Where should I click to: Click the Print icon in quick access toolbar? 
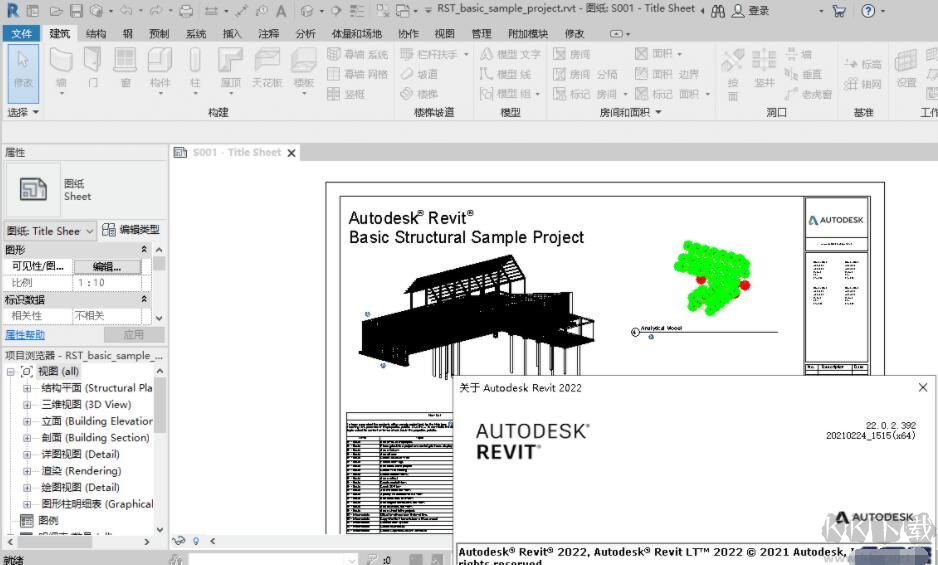pyautogui.click(x=185, y=11)
